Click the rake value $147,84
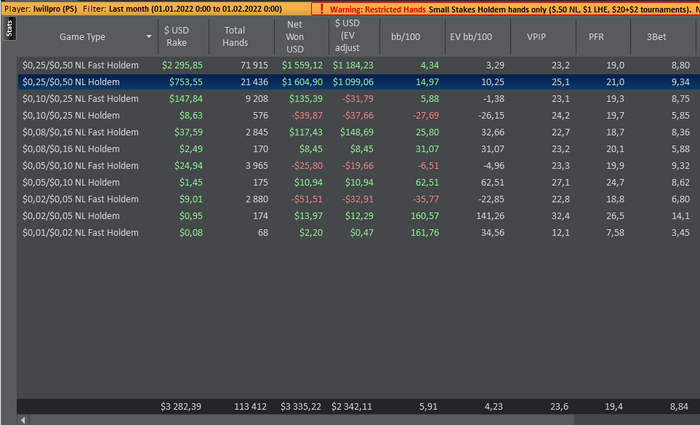This screenshot has height=425, width=700. coord(186,99)
